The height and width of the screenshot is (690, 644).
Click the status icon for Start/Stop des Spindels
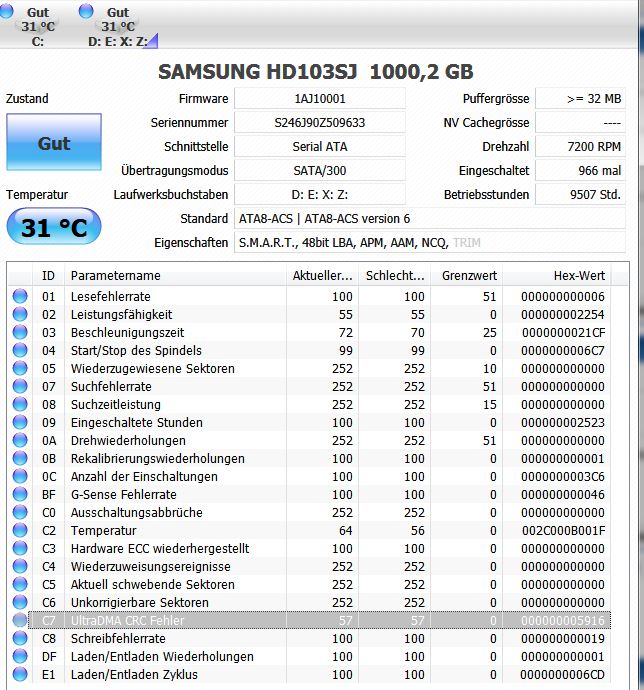tap(20, 350)
